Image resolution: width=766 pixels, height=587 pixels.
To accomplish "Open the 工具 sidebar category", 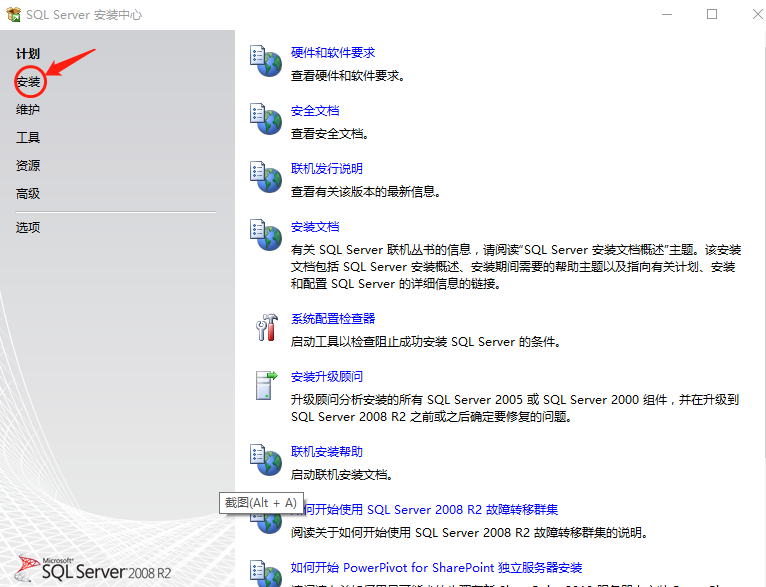I will coord(28,138).
